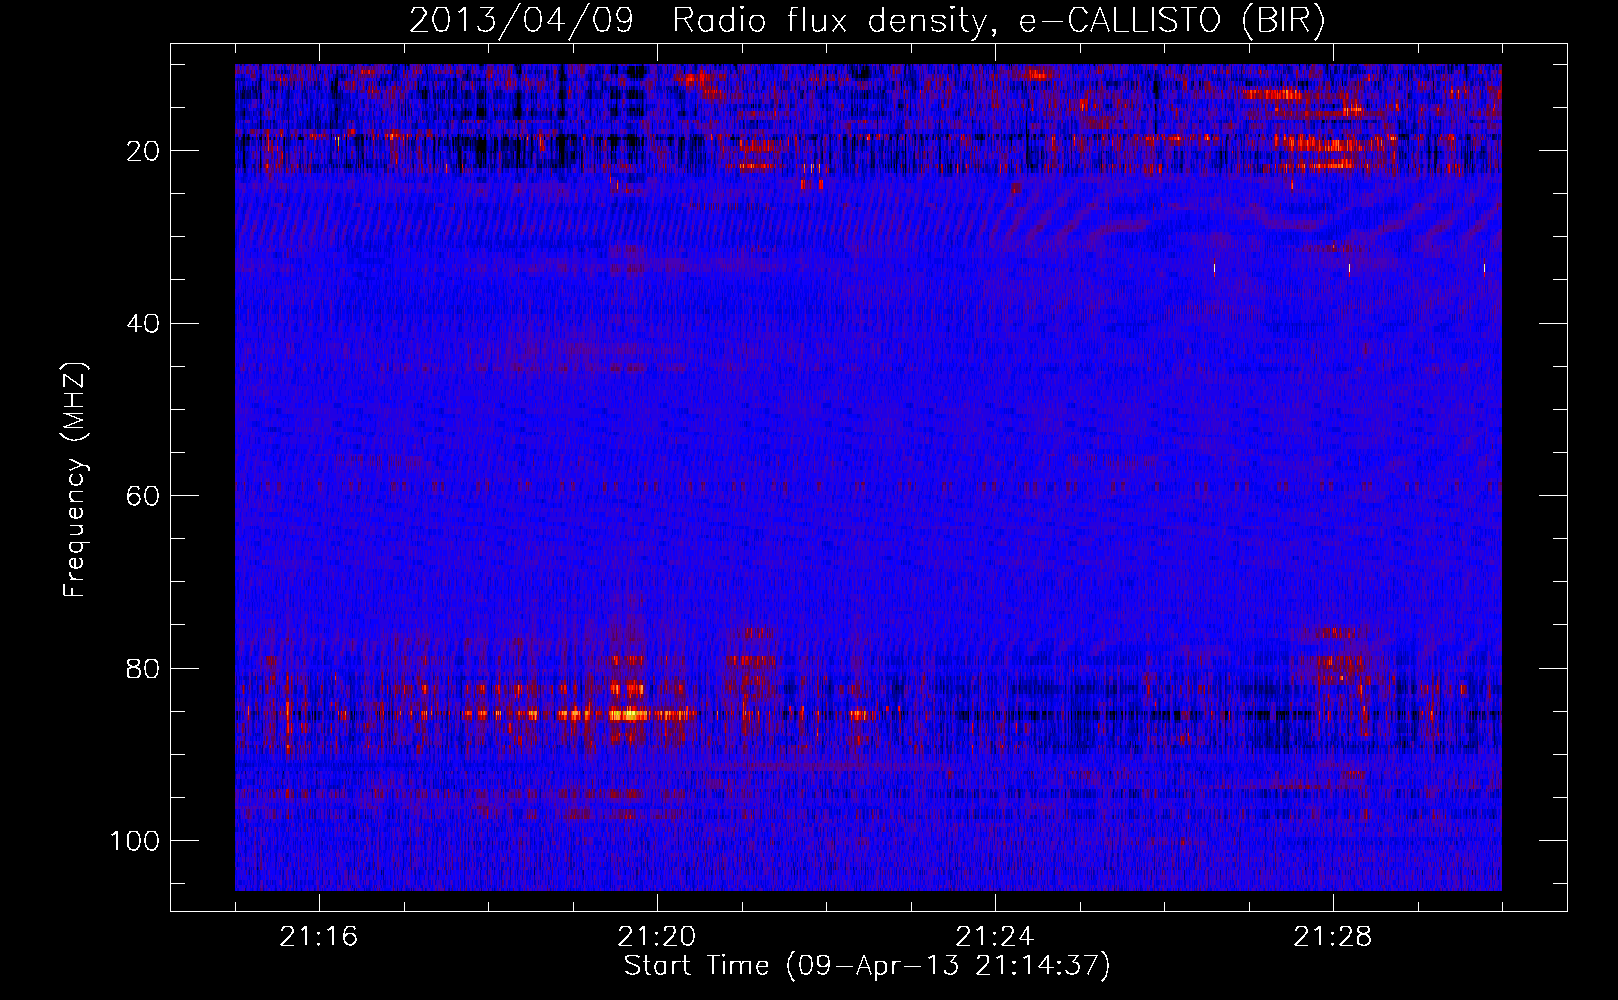Click the 21:20 time tick label

(657, 937)
